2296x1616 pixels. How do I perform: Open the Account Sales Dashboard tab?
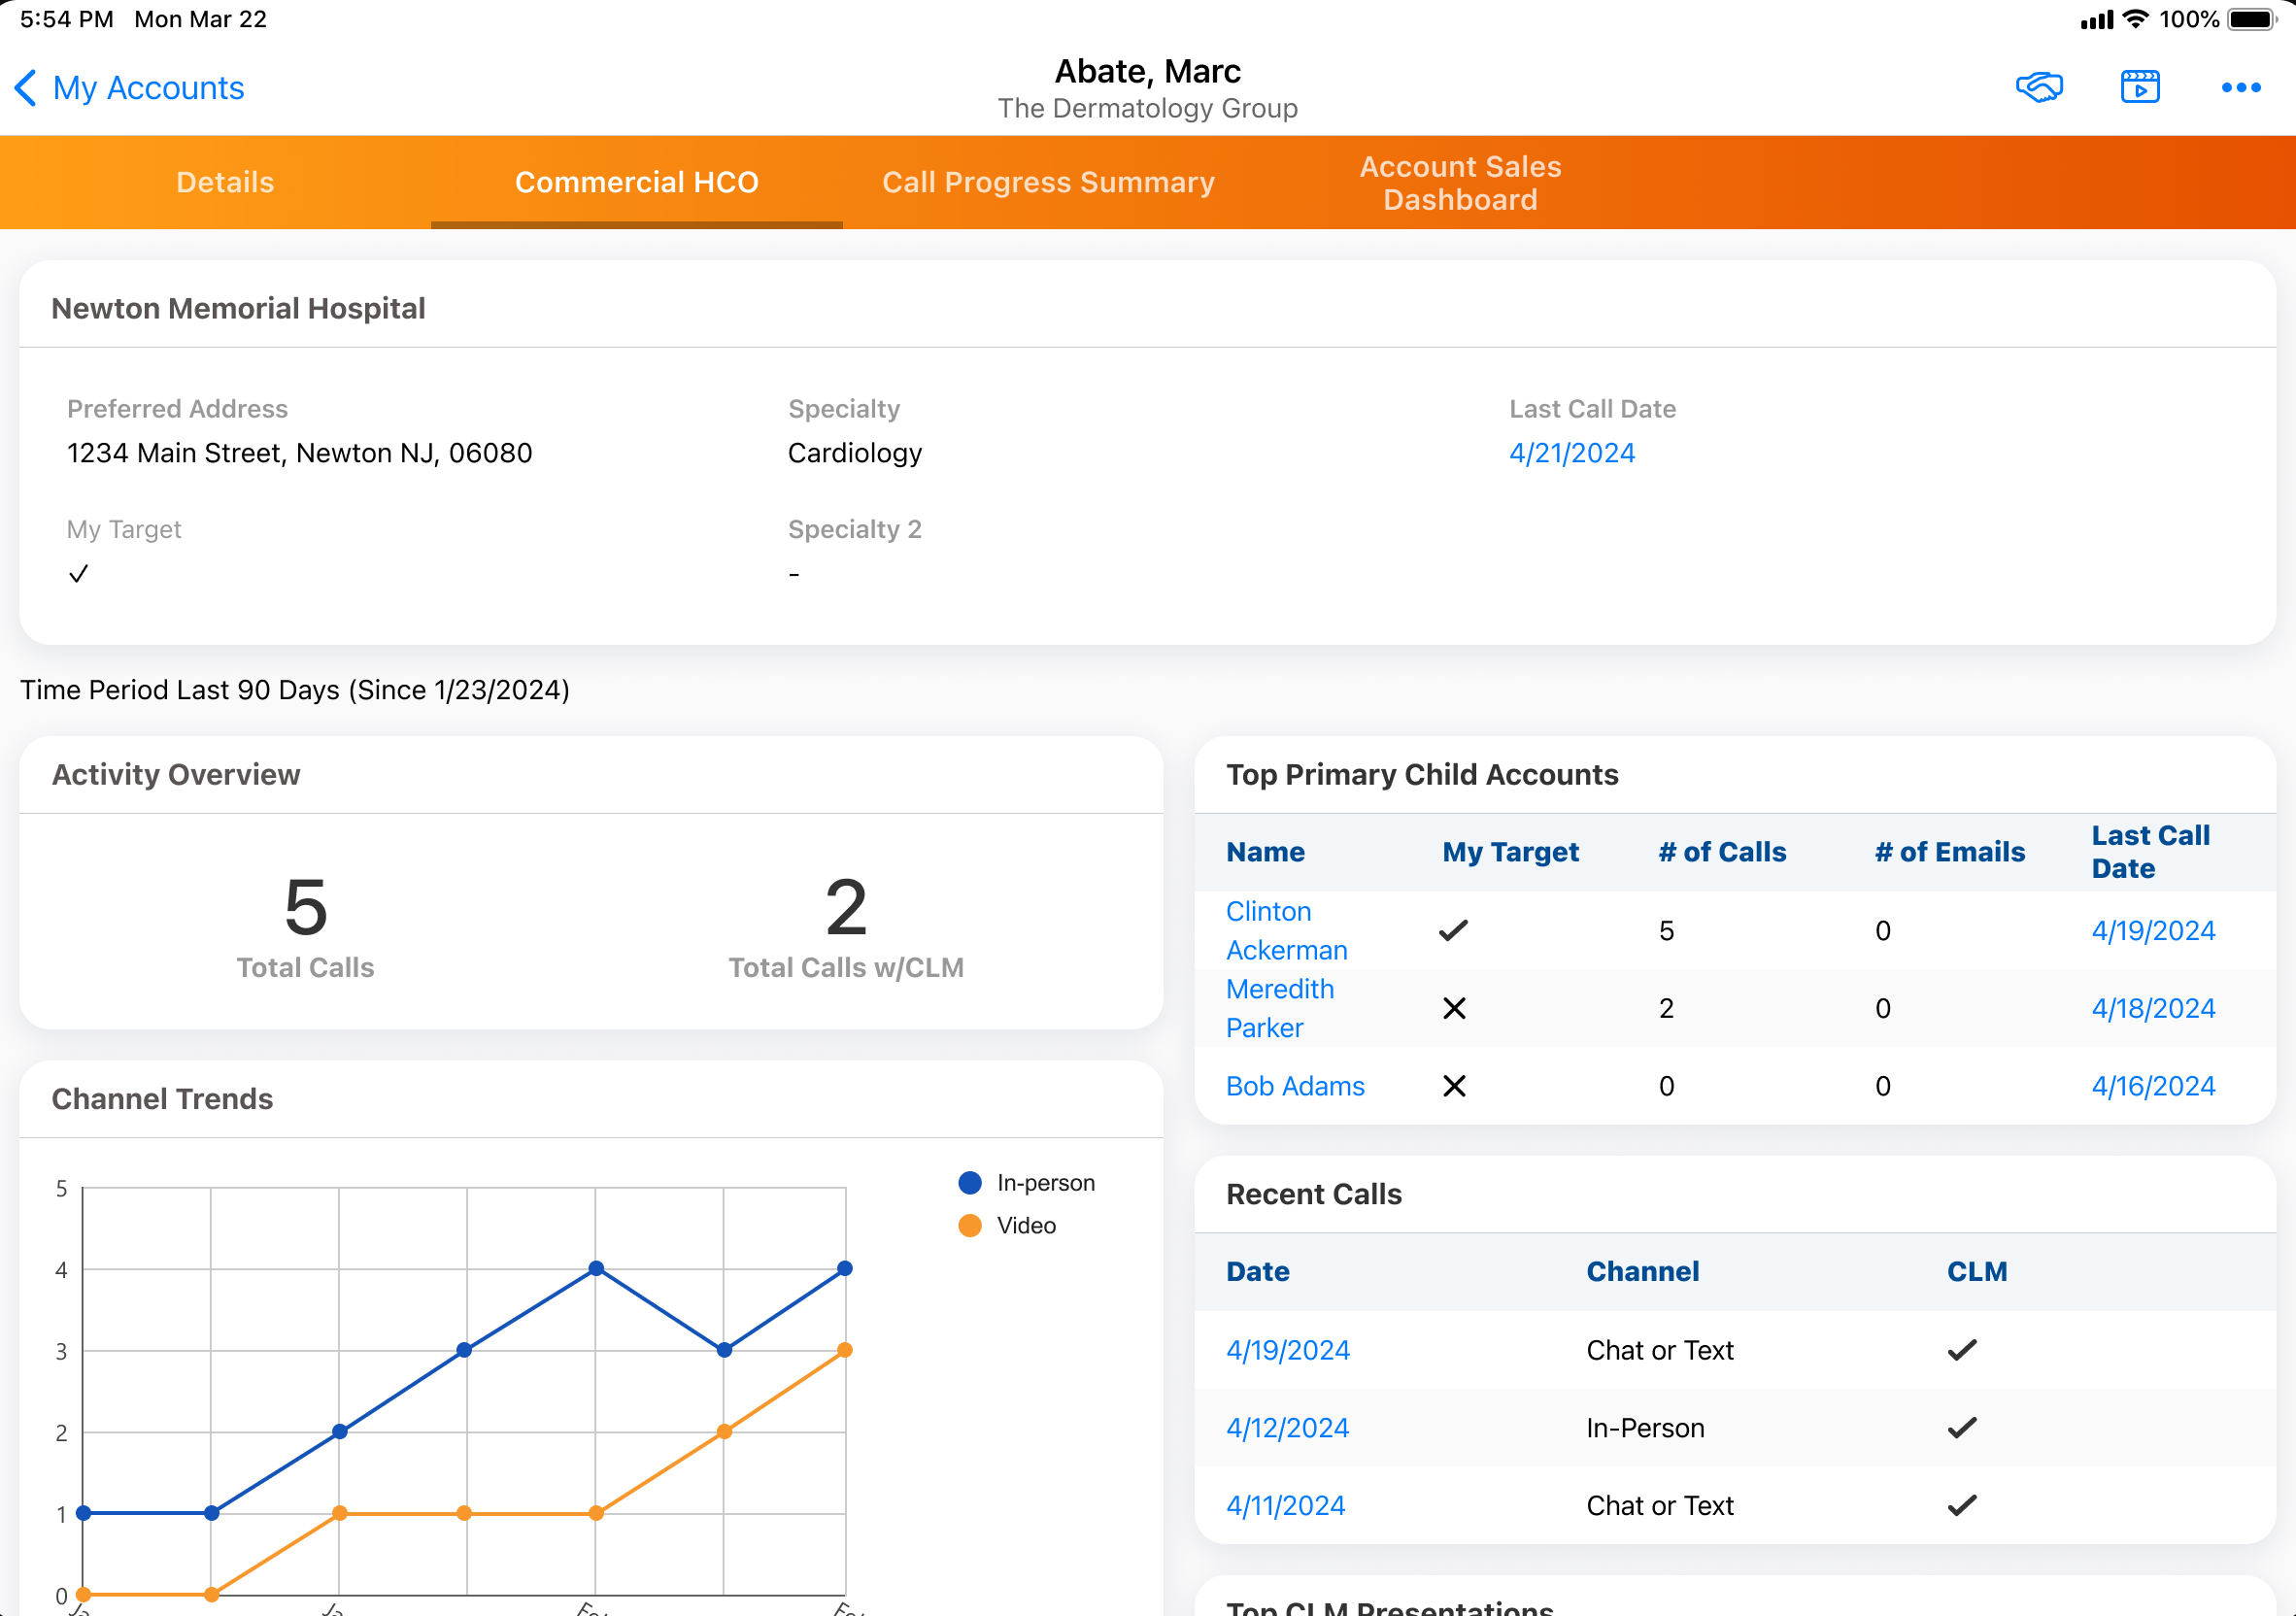click(1459, 182)
